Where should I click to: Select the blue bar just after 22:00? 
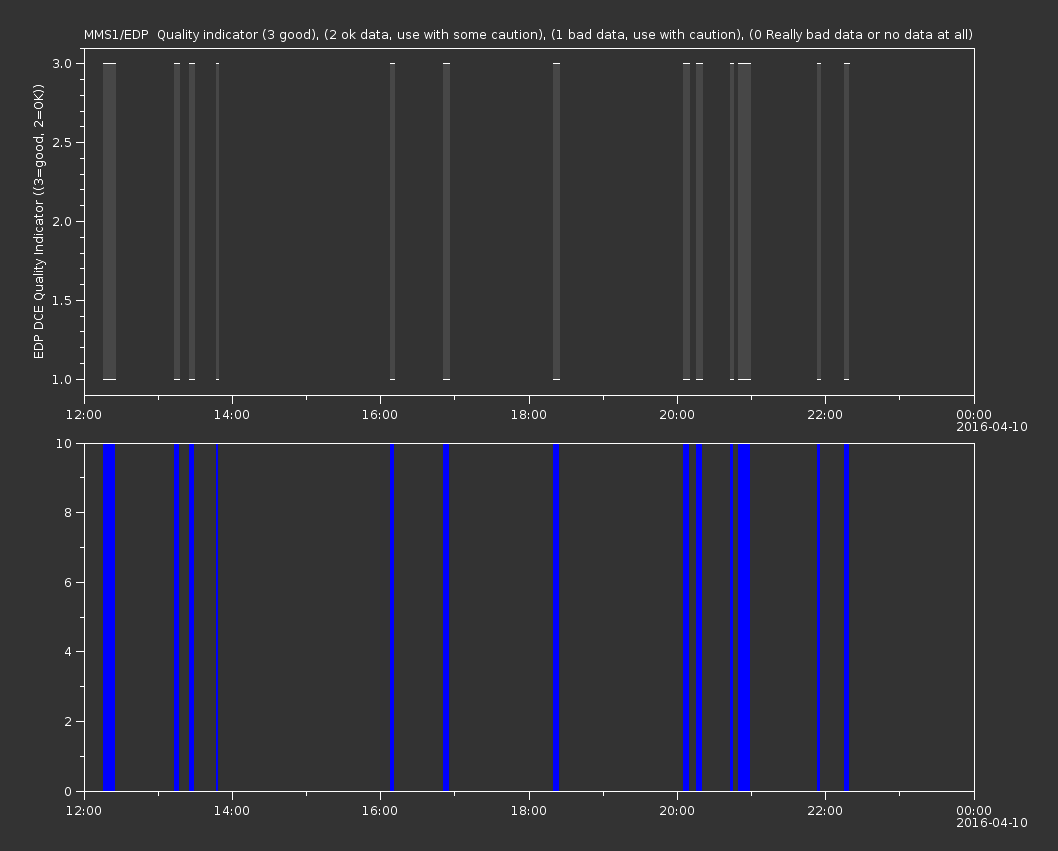[847, 617]
